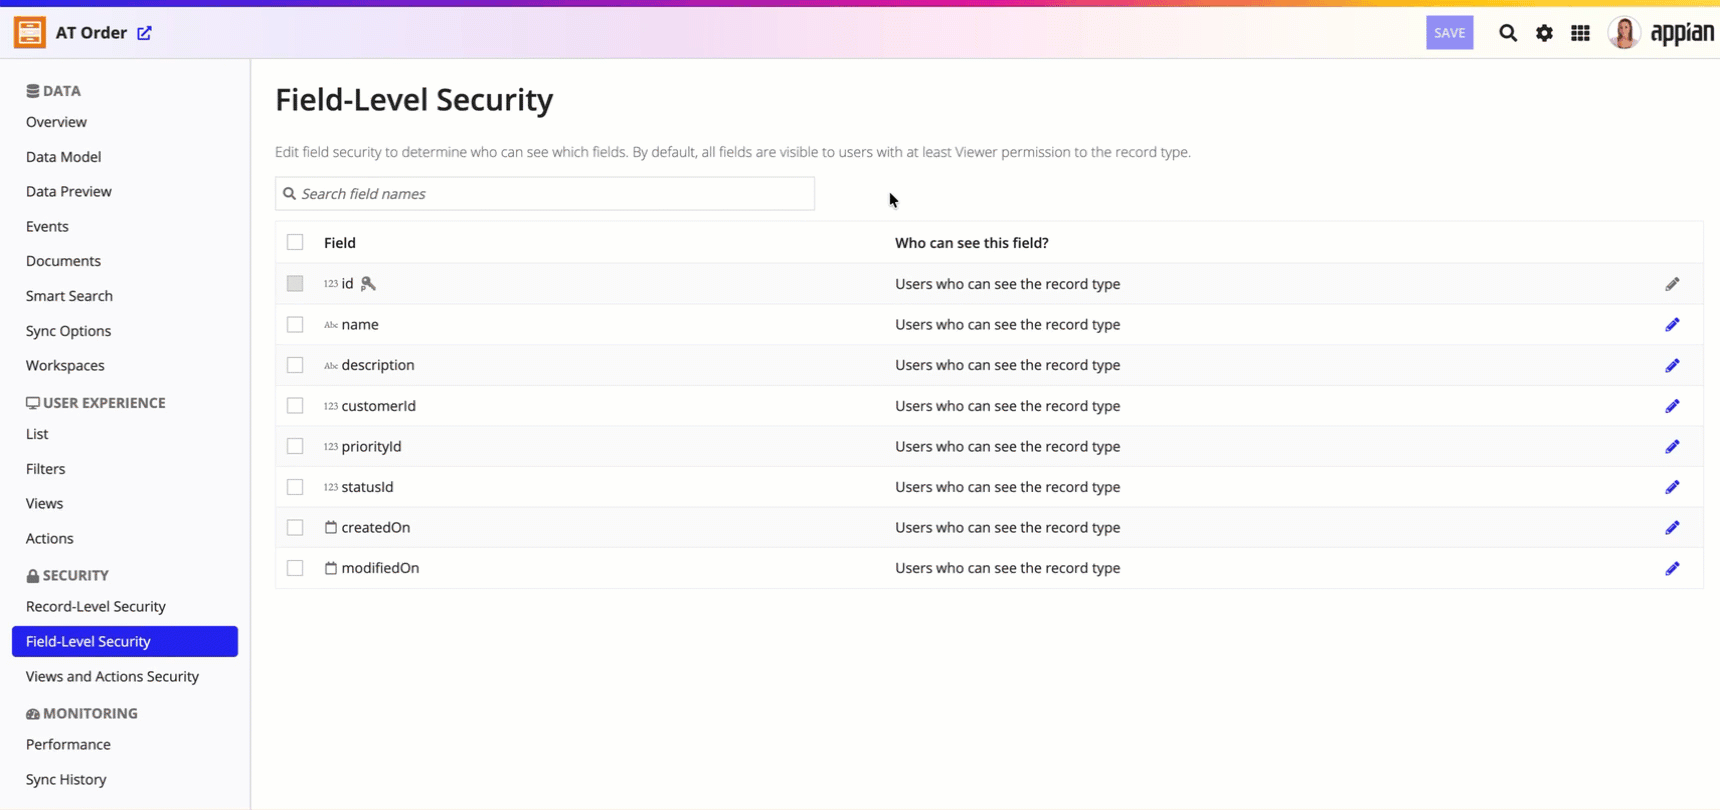Screen dimensions: 1720x810
Task: Click the greyed pencil on id row
Action: pyautogui.click(x=1672, y=284)
